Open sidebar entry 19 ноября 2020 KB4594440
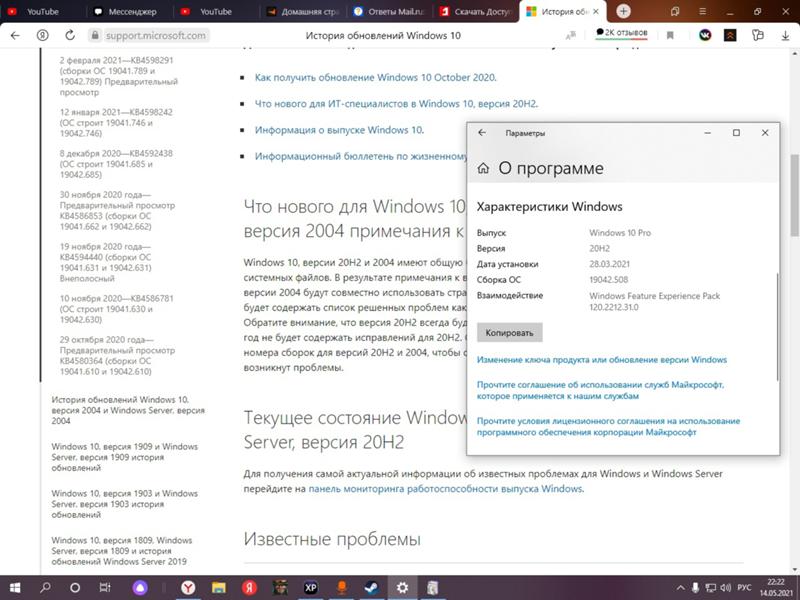Image resolution: width=800 pixels, height=600 pixels. (106, 262)
